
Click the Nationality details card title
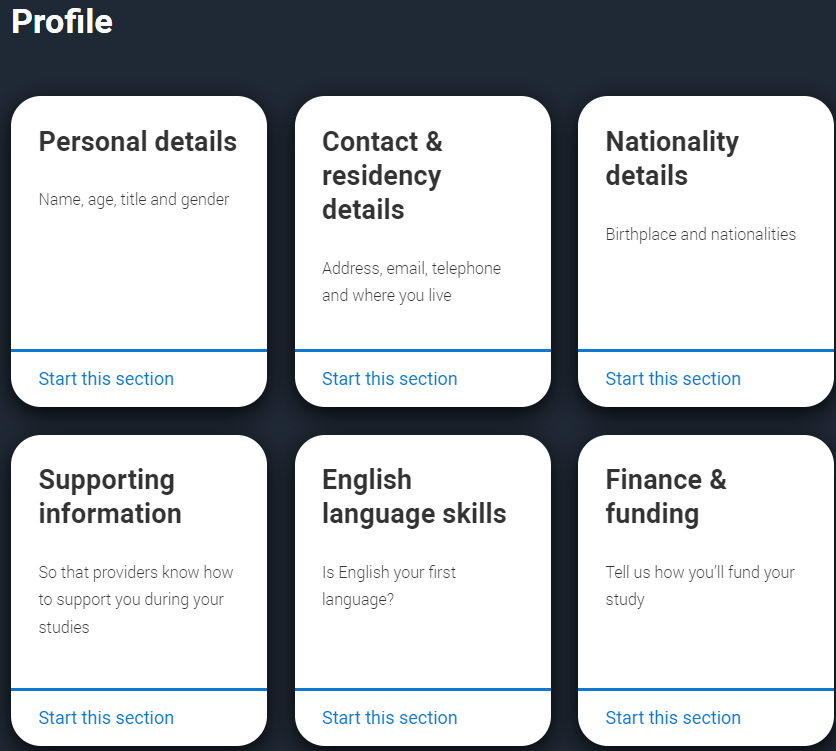point(672,159)
